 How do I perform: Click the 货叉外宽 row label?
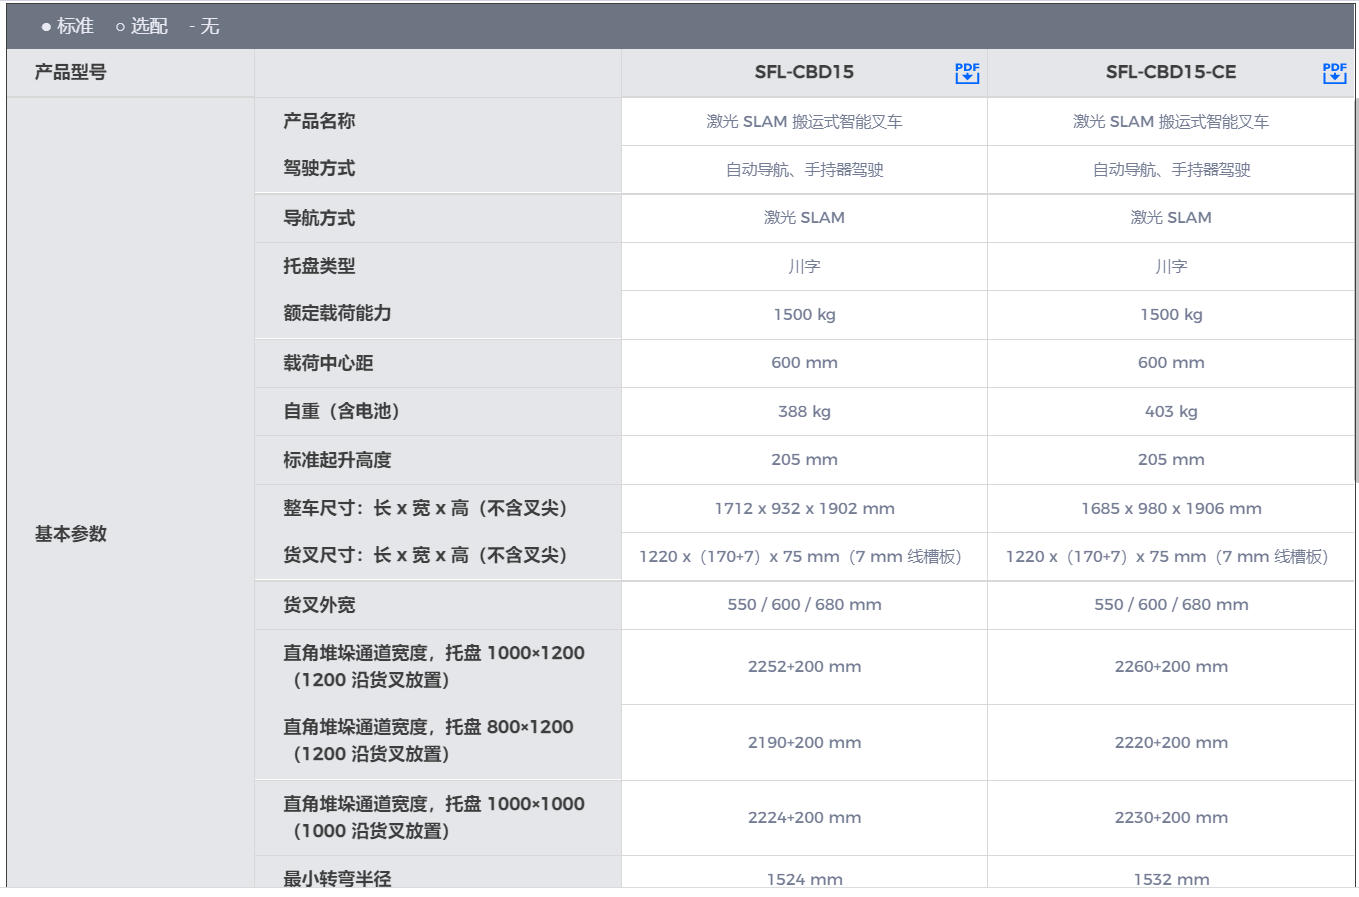coord(319,605)
